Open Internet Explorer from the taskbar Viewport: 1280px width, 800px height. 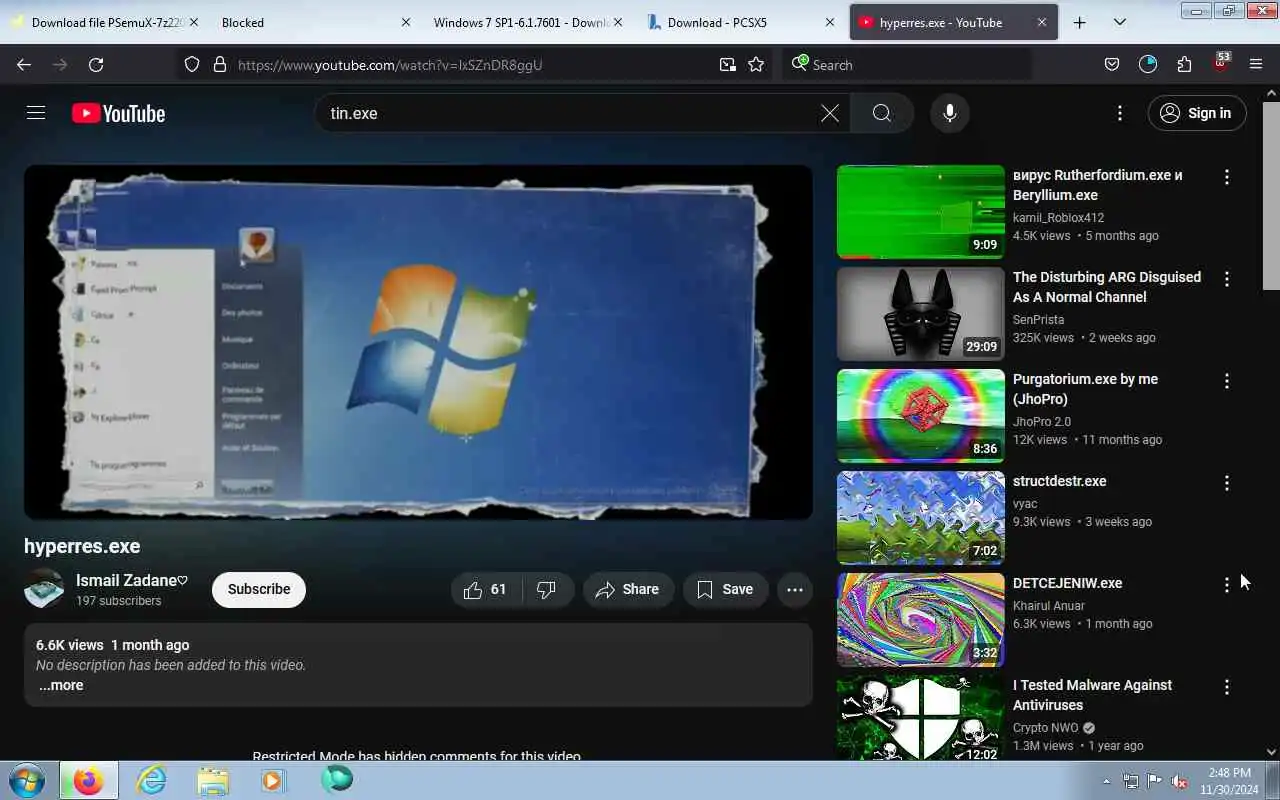(151, 780)
